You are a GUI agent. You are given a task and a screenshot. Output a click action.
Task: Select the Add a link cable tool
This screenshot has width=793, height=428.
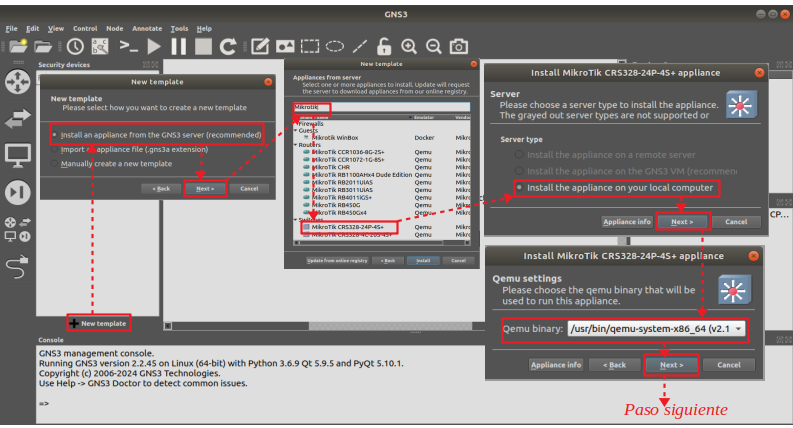click(x=18, y=267)
